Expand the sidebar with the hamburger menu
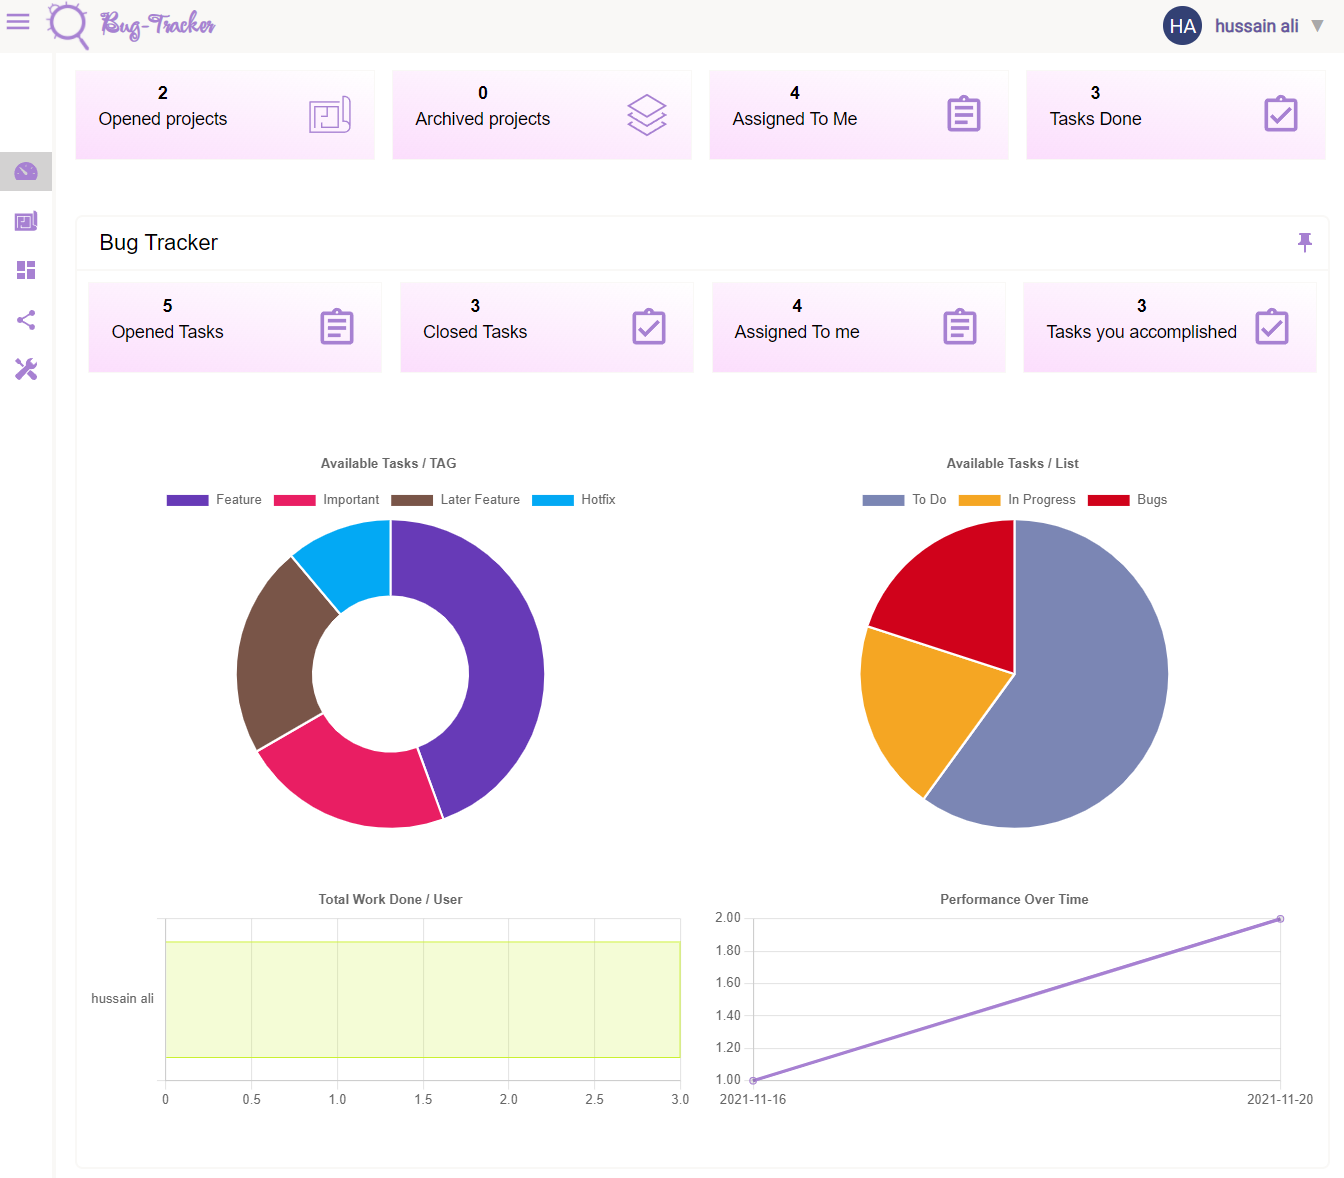This screenshot has width=1344, height=1178. [18, 22]
